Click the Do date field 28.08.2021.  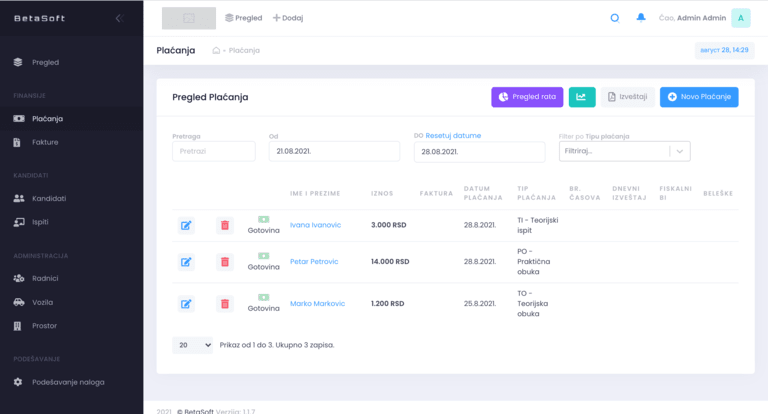[480, 152]
